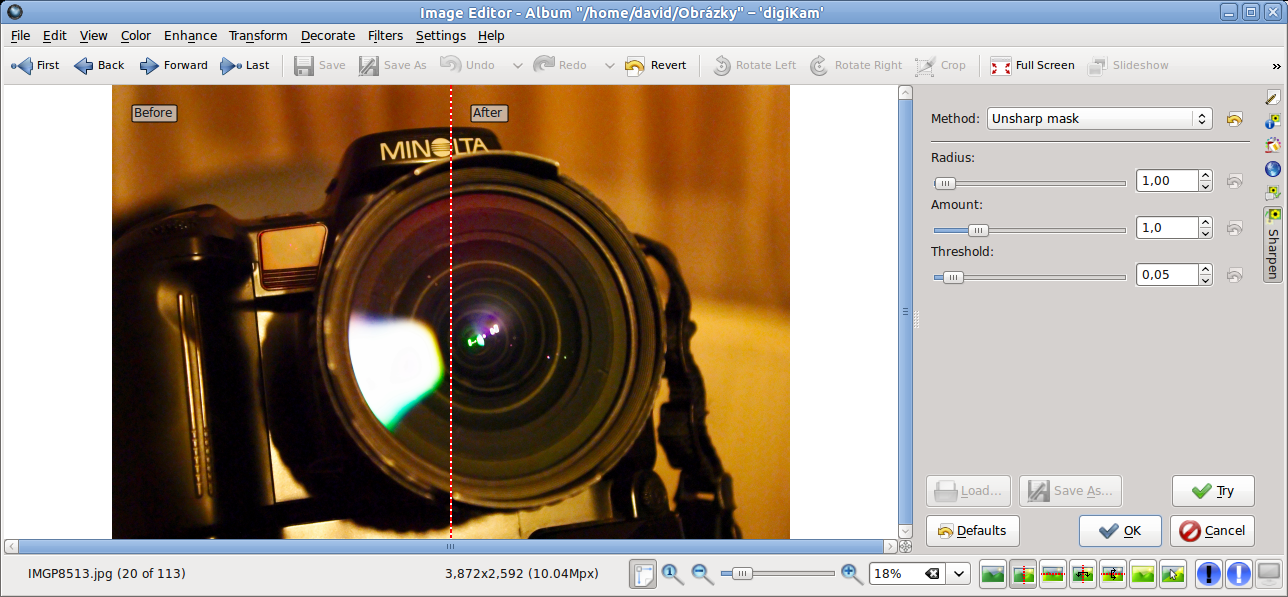Click the Back navigation button

pos(99,65)
